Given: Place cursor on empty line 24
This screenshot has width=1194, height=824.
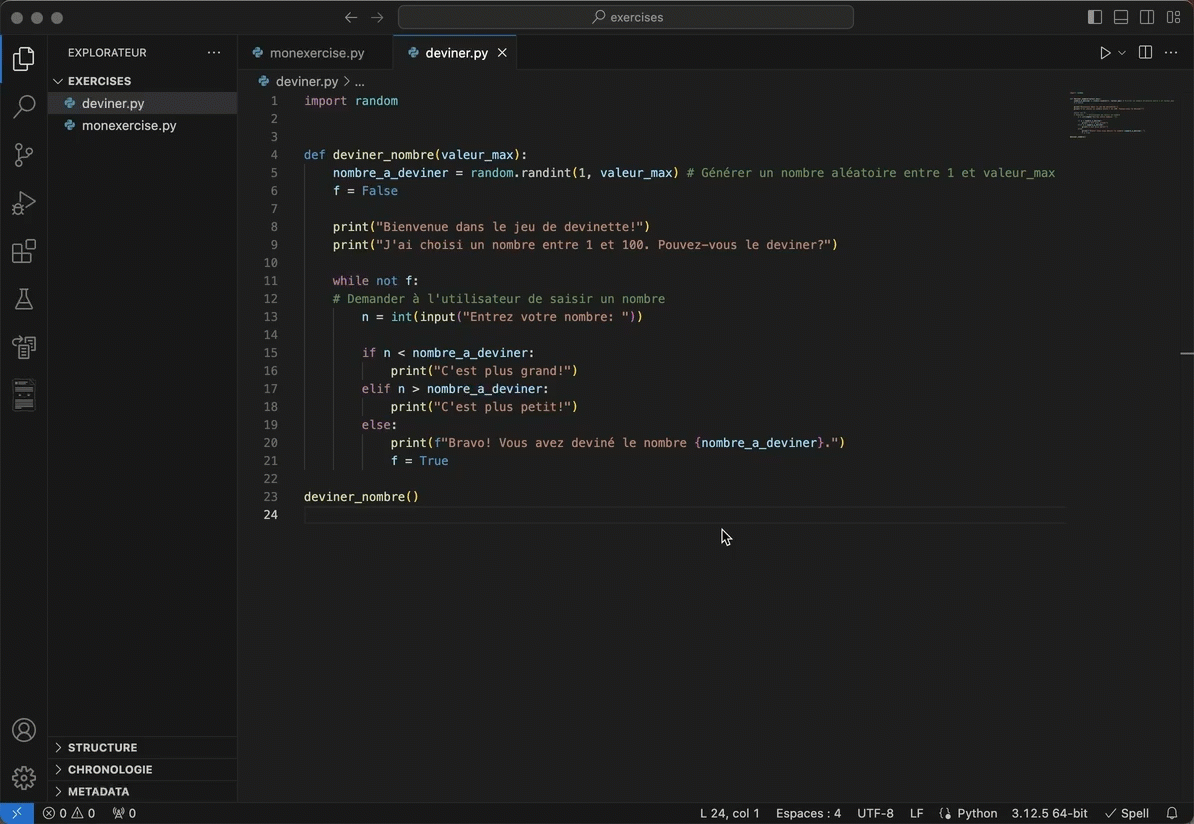Looking at the screenshot, I should [684, 515].
